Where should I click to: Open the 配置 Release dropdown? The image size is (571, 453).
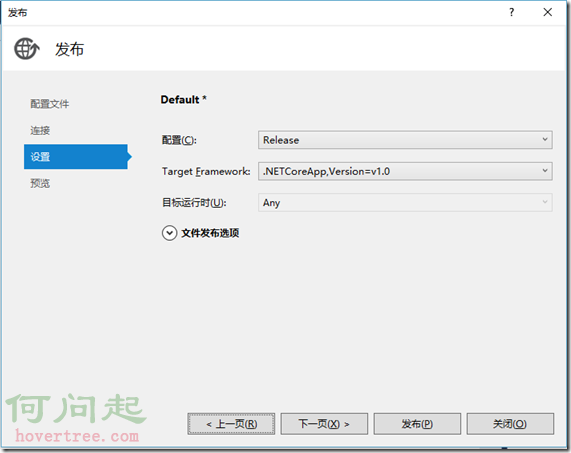(405, 140)
